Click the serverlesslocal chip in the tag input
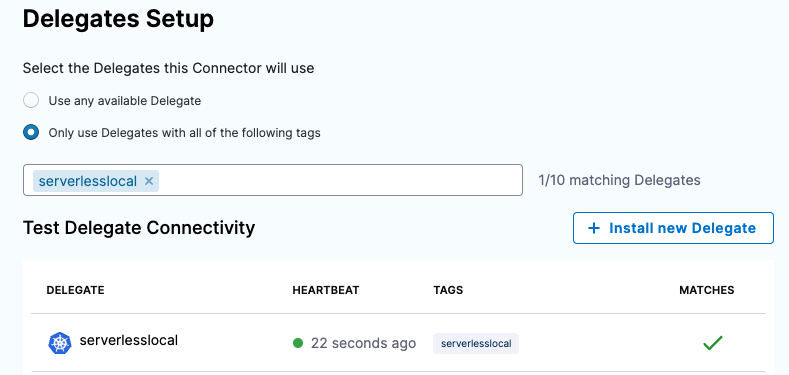Viewport: 789px width, 375px height. tap(88, 181)
